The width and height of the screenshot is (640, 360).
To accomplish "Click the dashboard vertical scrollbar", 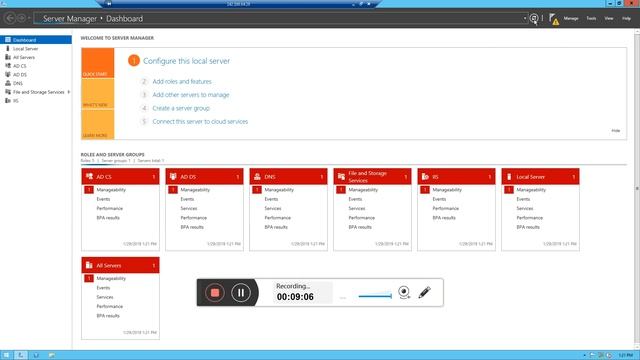I will pos(637,189).
